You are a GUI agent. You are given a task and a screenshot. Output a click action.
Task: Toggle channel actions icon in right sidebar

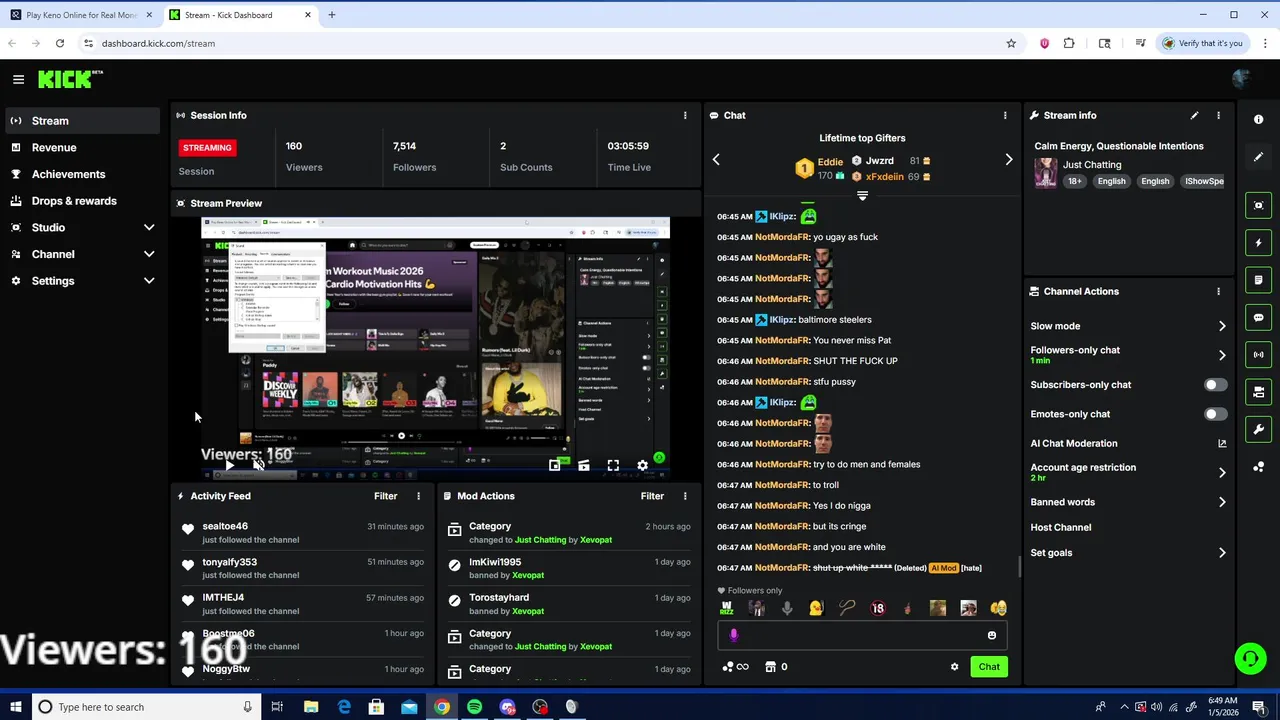pyautogui.click(x=1258, y=392)
